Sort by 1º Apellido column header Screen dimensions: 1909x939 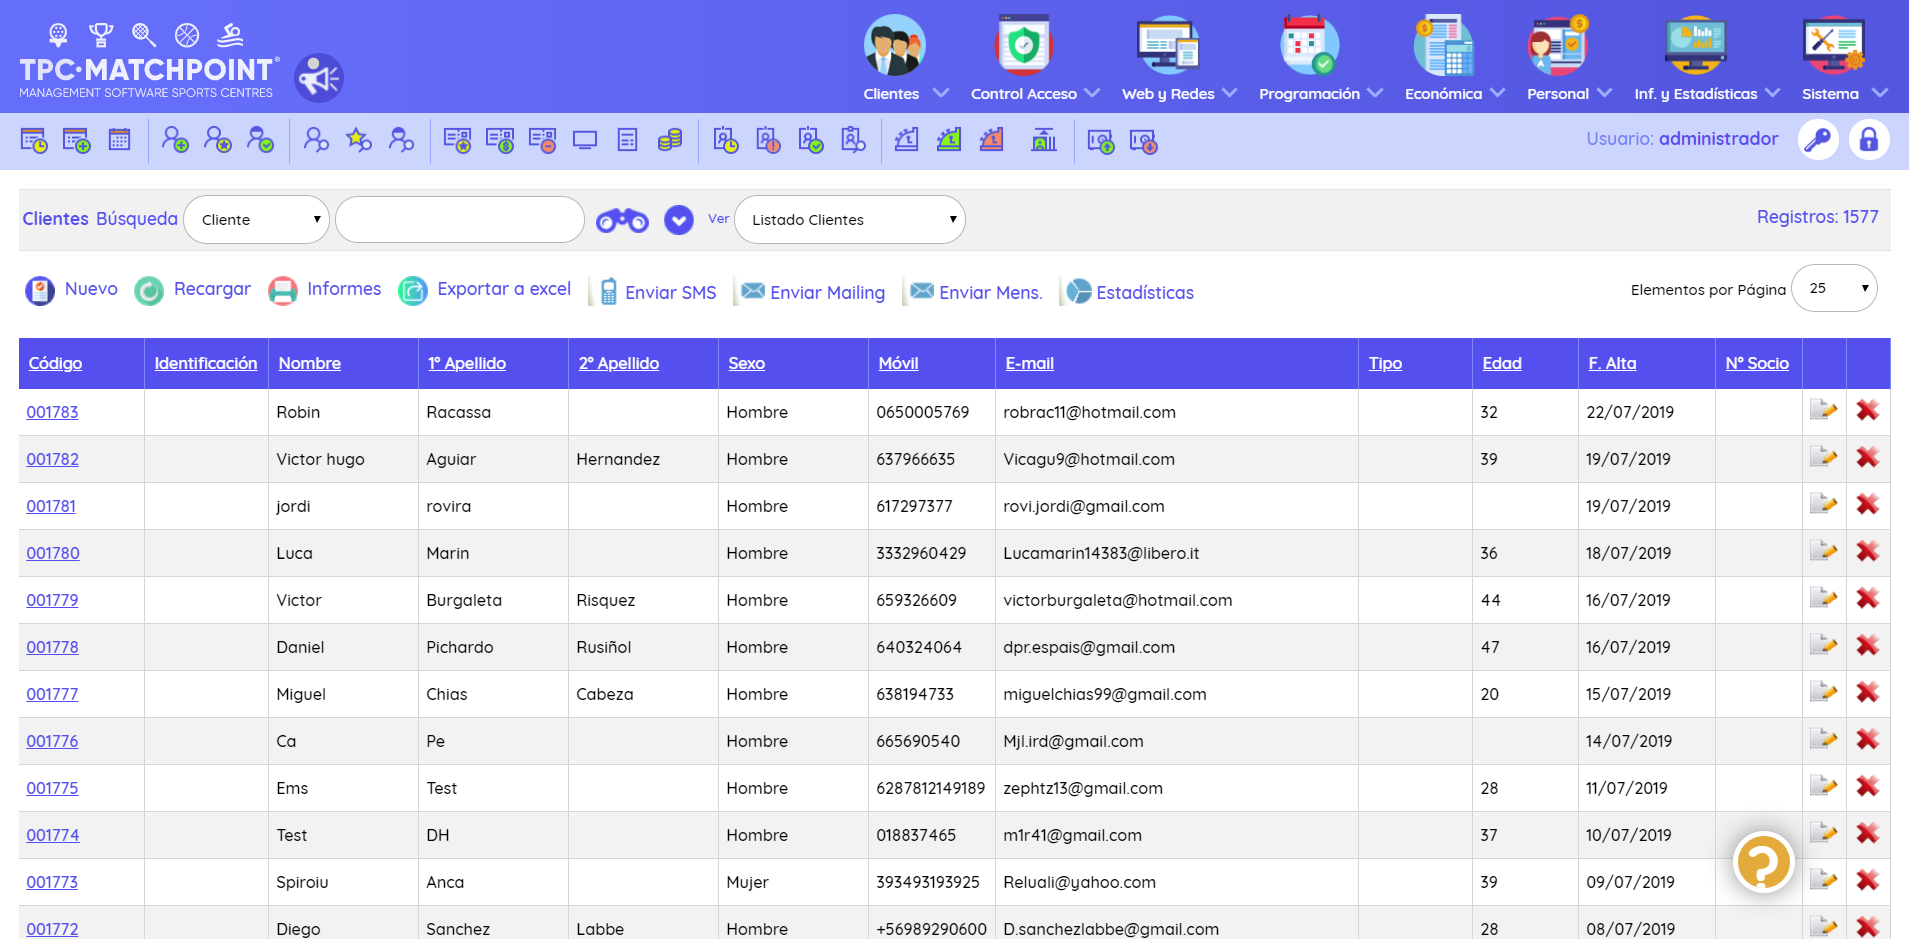click(x=467, y=363)
